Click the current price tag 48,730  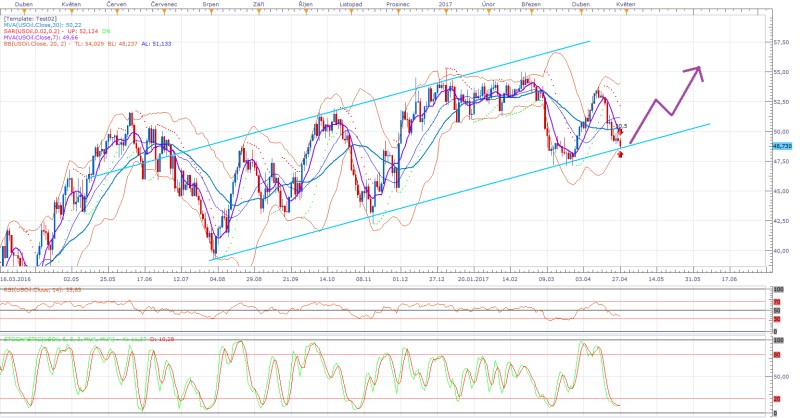(x=783, y=145)
